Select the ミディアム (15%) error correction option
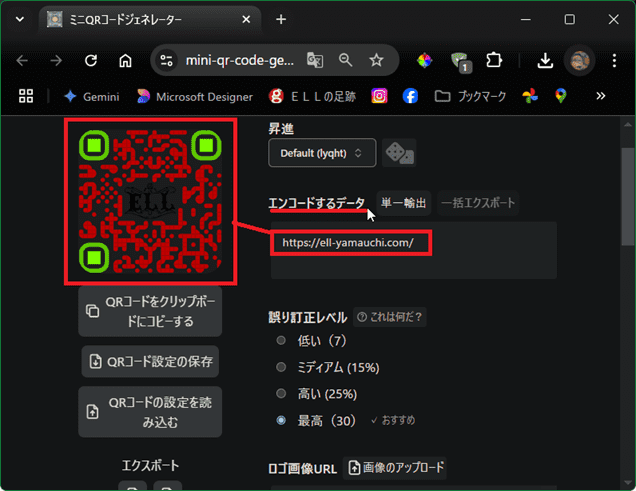Image resolution: width=636 pixels, height=491 pixels. (x=281, y=367)
